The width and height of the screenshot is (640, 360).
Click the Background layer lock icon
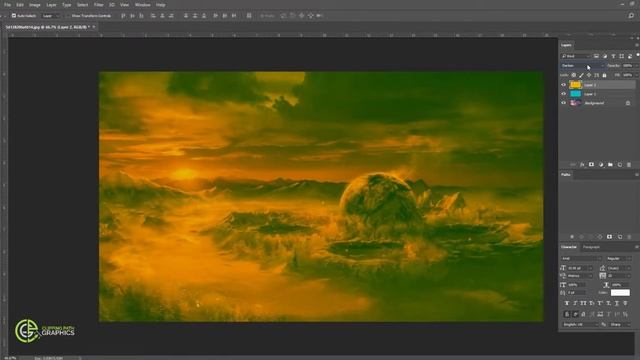tap(628, 103)
